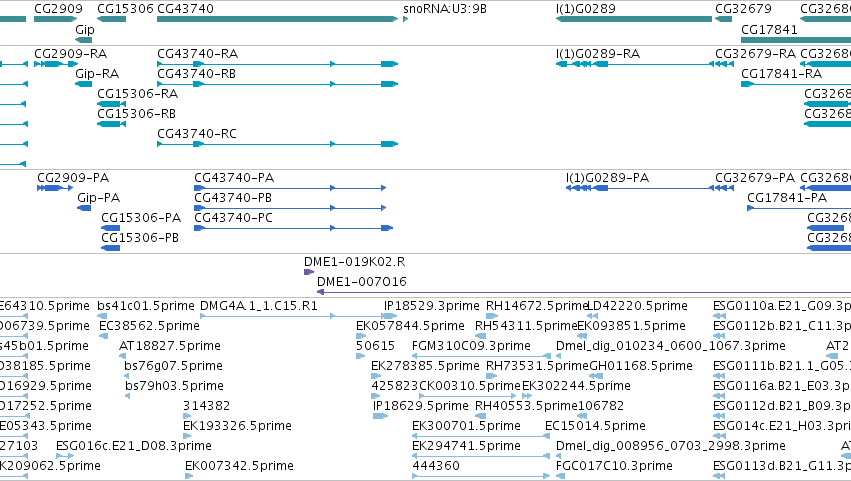
Task: Click transcript l(1)G0289-RA label
Action: tap(598, 54)
